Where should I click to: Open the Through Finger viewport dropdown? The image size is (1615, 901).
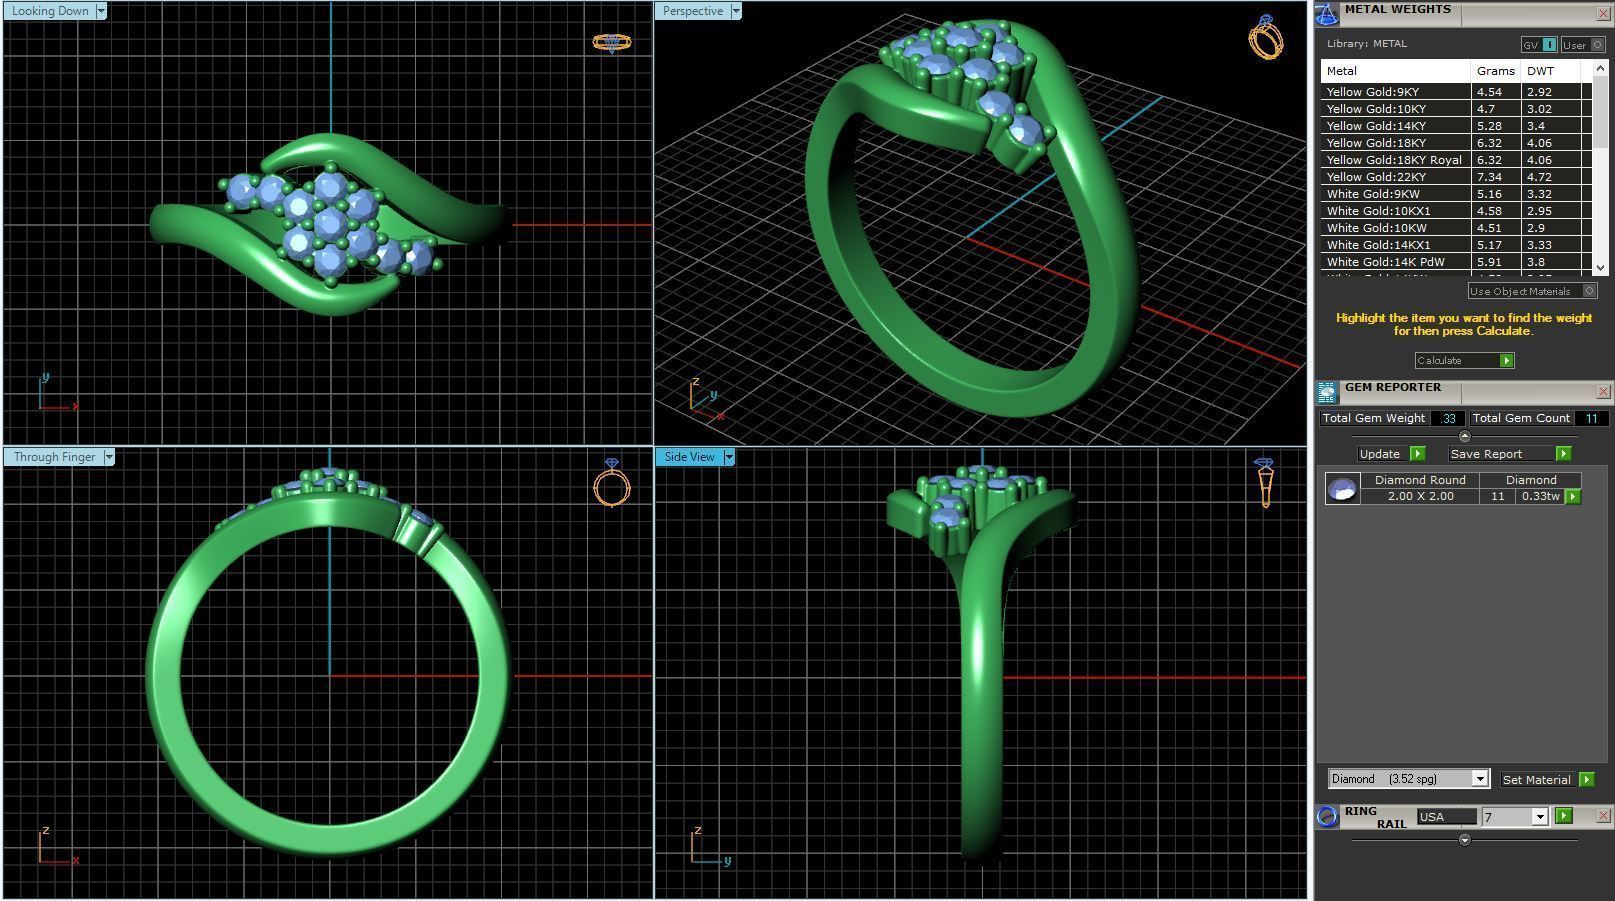coord(109,457)
